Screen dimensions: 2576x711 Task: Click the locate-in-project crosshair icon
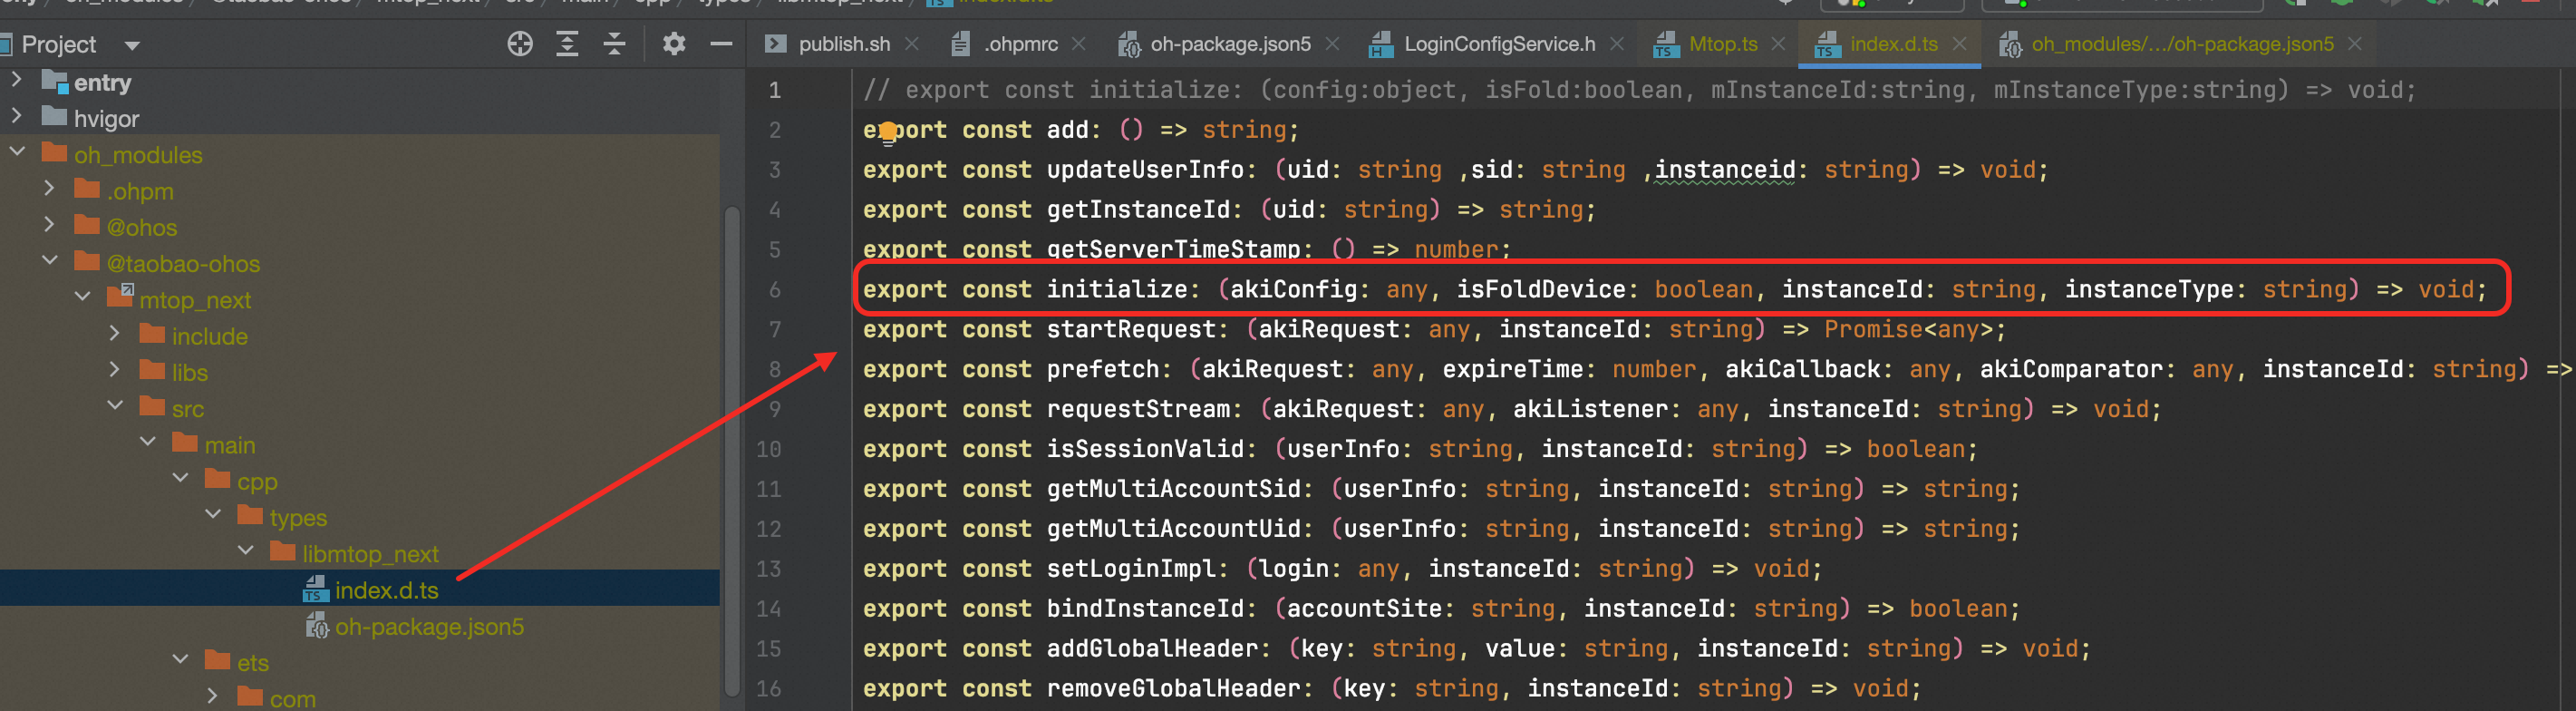point(519,44)
